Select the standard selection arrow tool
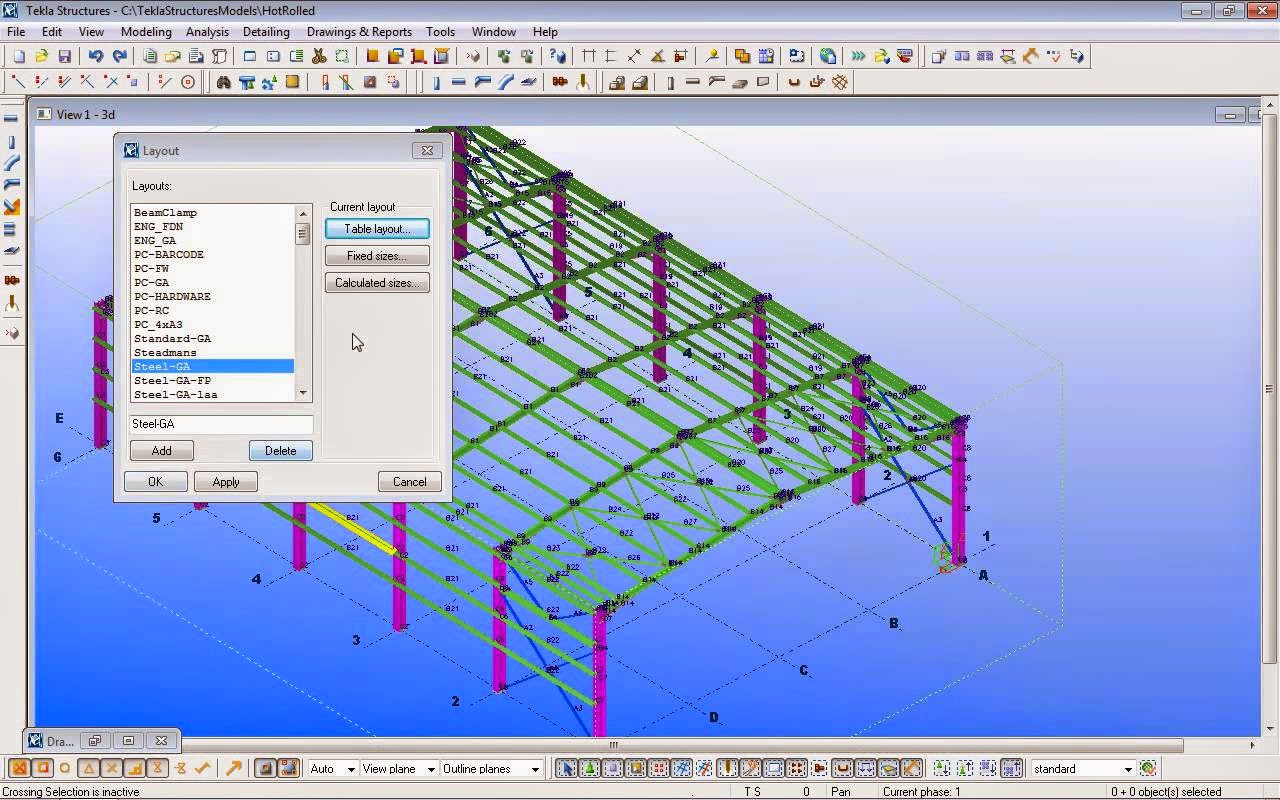Image resolution: width=1280 pixels, height=800 pixels. [566, 768]
